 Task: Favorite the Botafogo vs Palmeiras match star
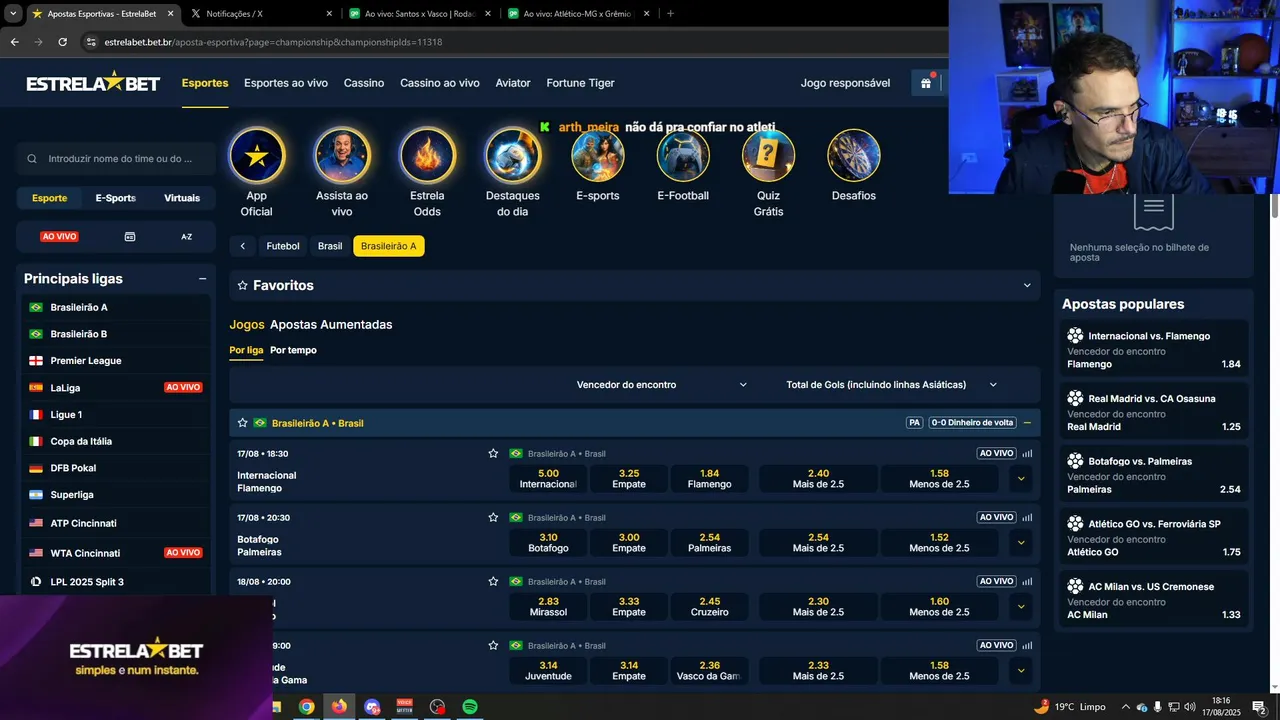493,517
